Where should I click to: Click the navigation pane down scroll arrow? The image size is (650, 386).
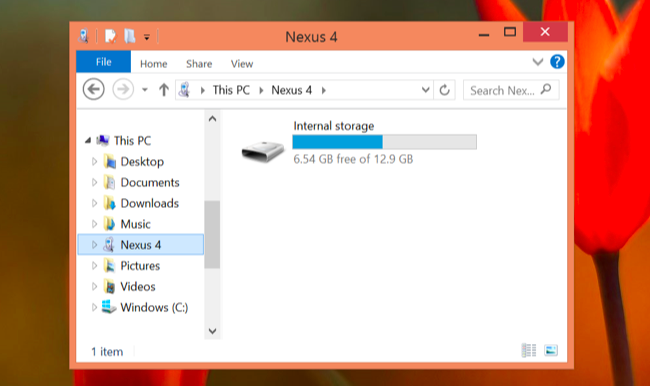212,331
